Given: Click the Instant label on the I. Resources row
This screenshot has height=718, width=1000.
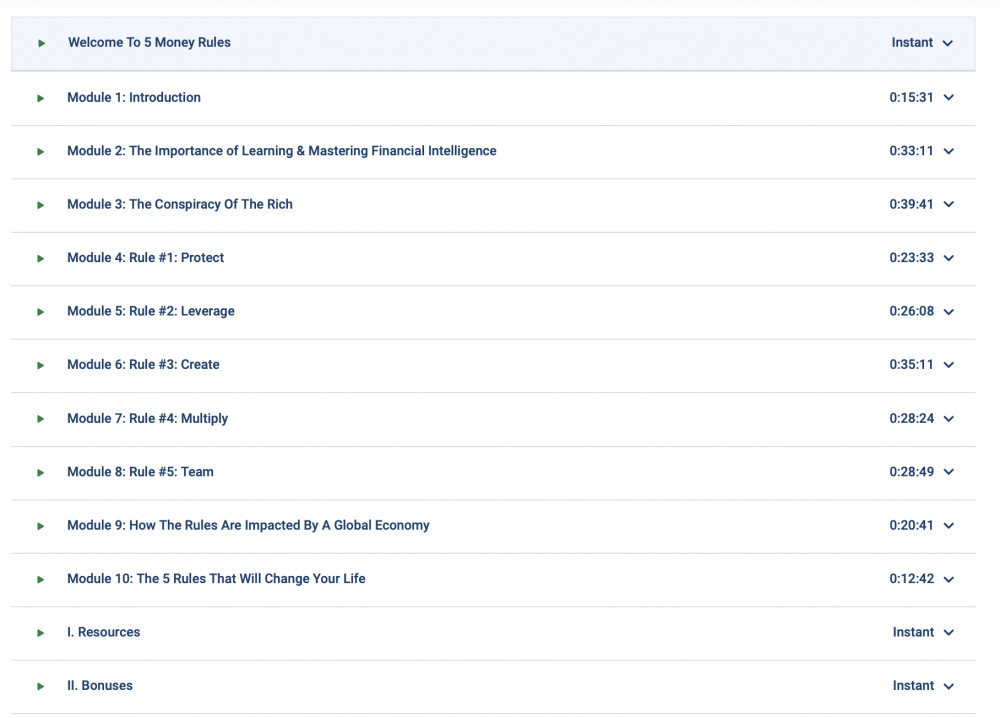Looking at the screenshot, I should coord(913,633).
